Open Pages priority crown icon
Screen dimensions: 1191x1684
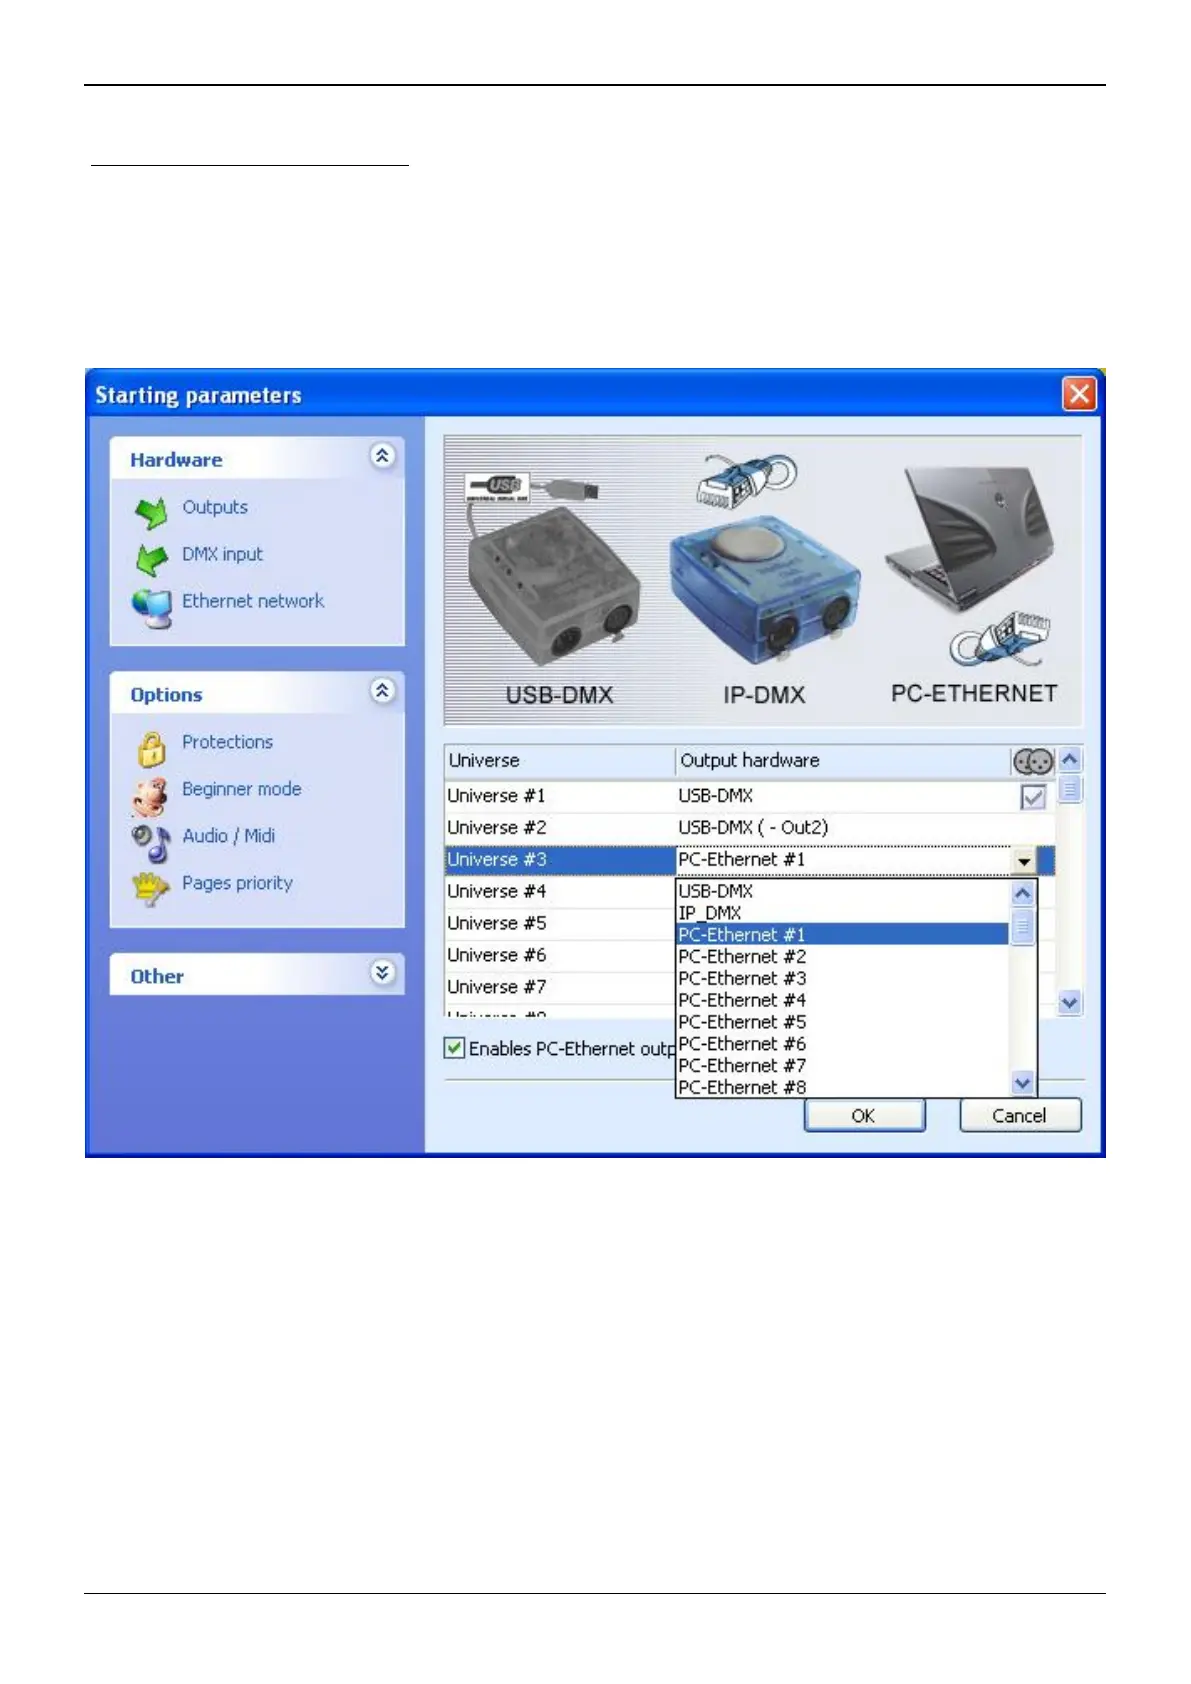pyautogui.click(x=150, y=888)
